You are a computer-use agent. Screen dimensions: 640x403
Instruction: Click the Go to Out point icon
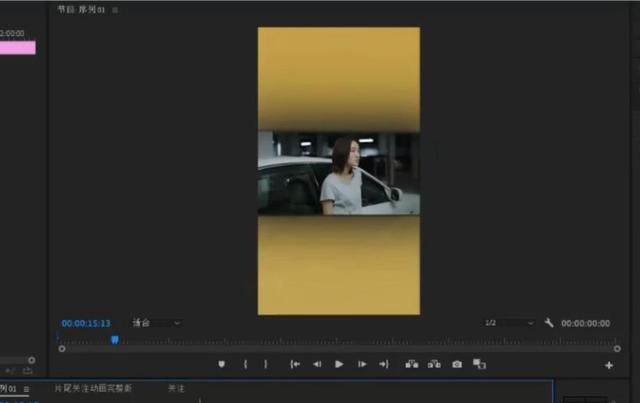click(383, 365)
